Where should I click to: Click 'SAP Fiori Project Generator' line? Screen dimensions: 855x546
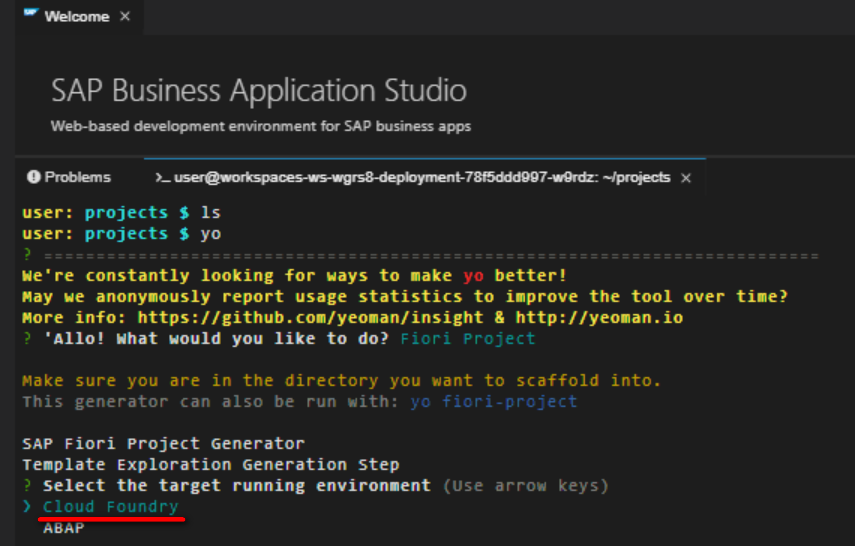[x=164, y=443]
